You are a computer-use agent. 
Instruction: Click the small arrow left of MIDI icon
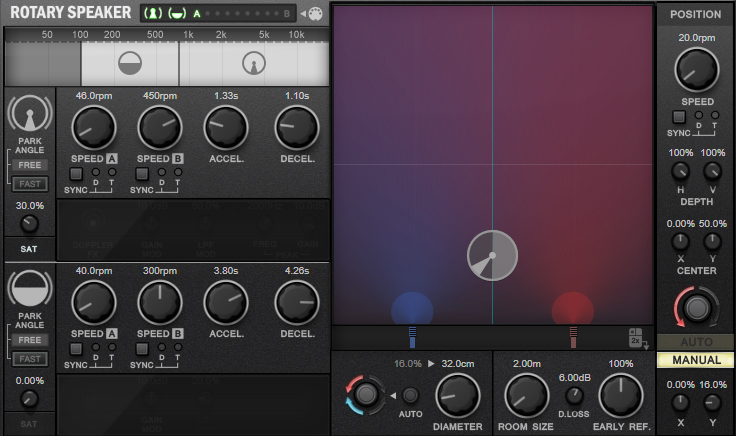(x=303, y=14)
